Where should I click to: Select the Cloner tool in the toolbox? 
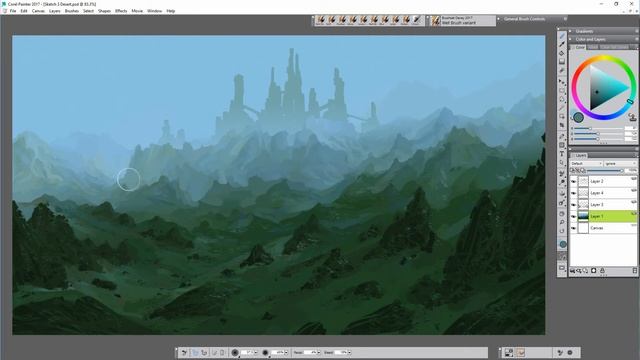[x=562, y=173]
